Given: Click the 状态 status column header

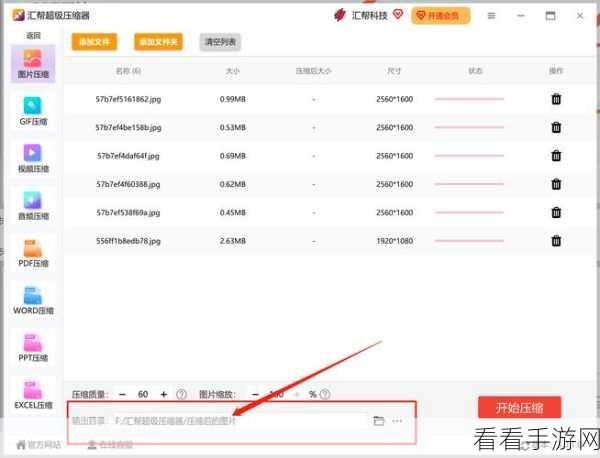Looking at the screenshot, I should click(475, 71).
